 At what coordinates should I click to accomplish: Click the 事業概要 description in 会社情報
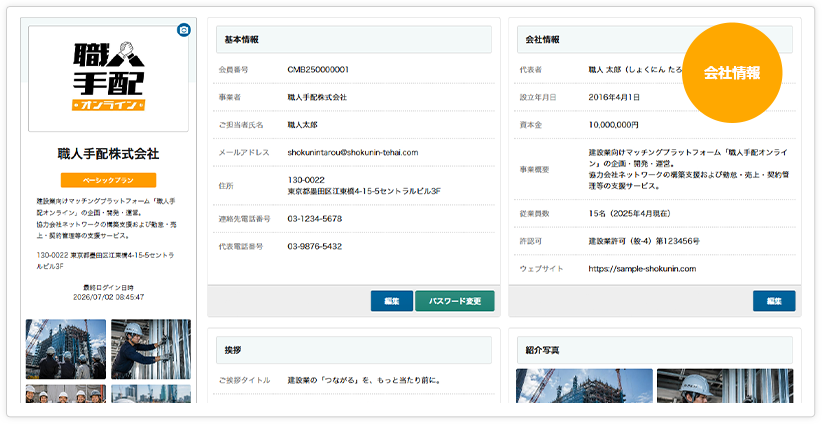688,169
